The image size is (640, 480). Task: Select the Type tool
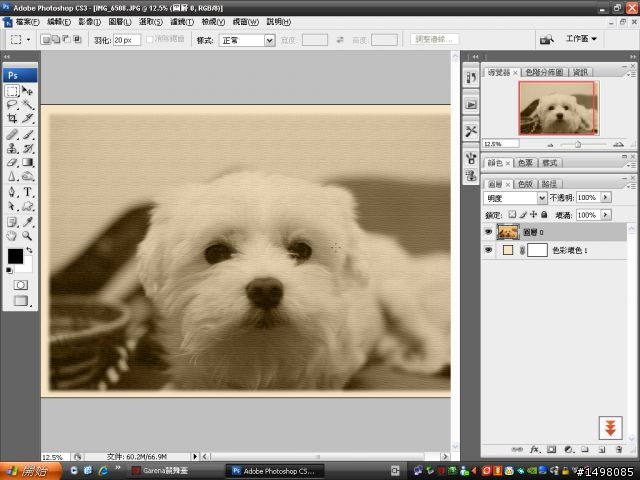click(27, 192)
